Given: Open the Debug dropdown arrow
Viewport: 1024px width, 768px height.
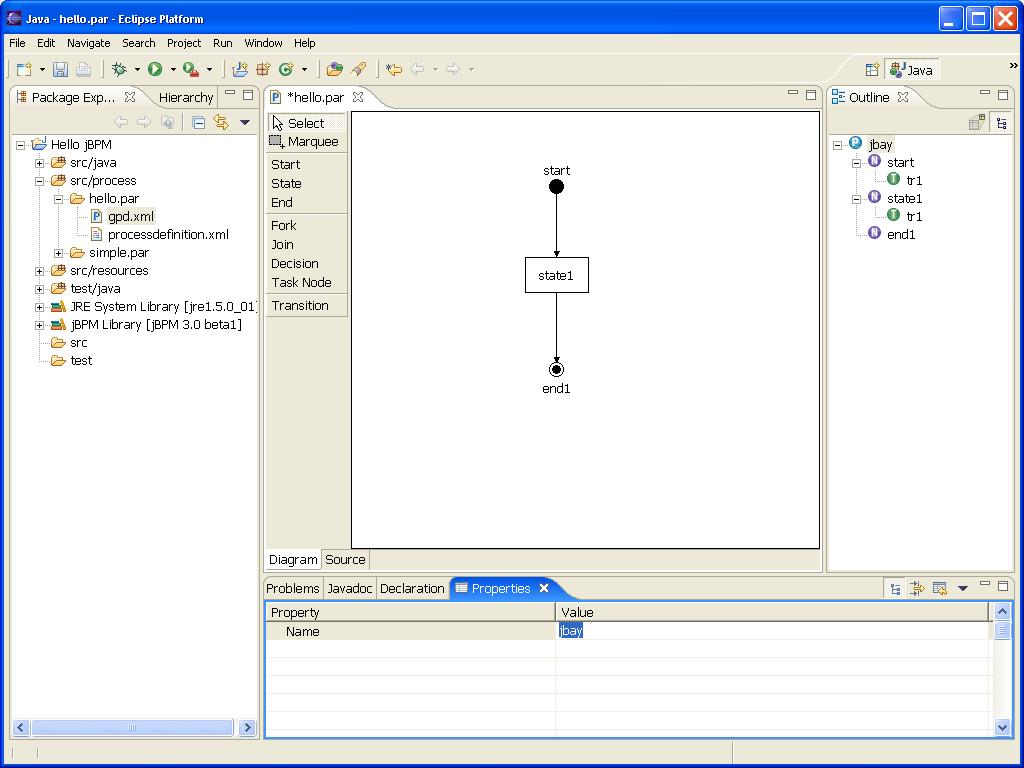Looking at the screenshot, I should click(x=137, y=69).
